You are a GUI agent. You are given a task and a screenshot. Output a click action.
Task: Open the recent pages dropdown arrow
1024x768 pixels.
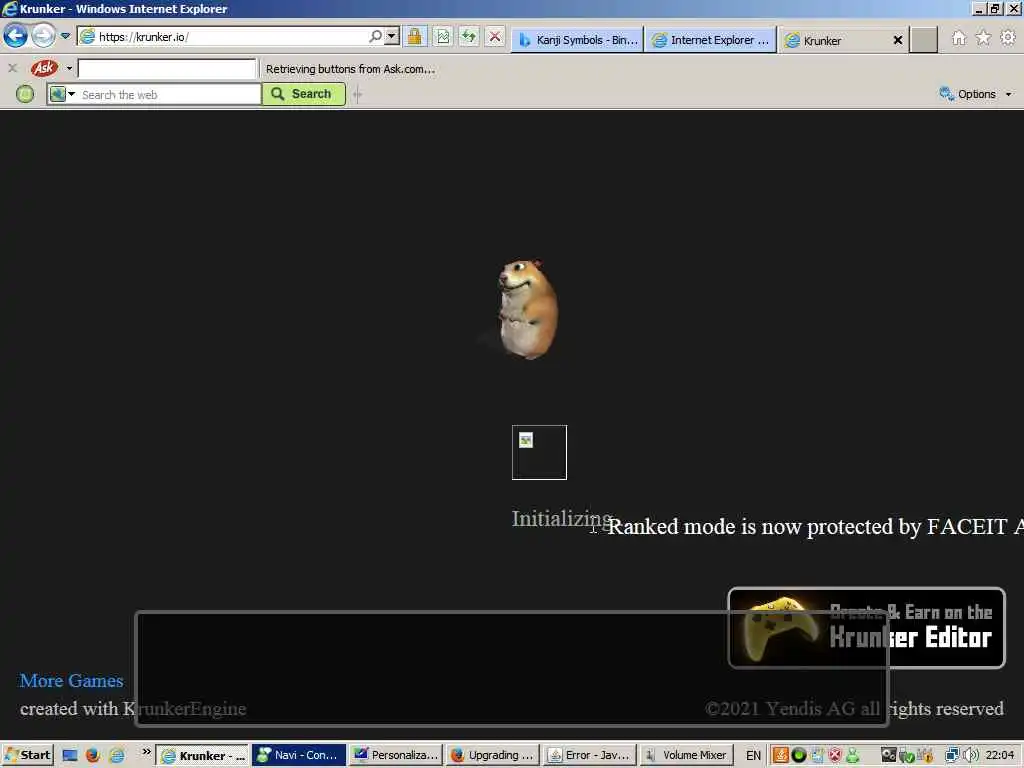[65, 36]
